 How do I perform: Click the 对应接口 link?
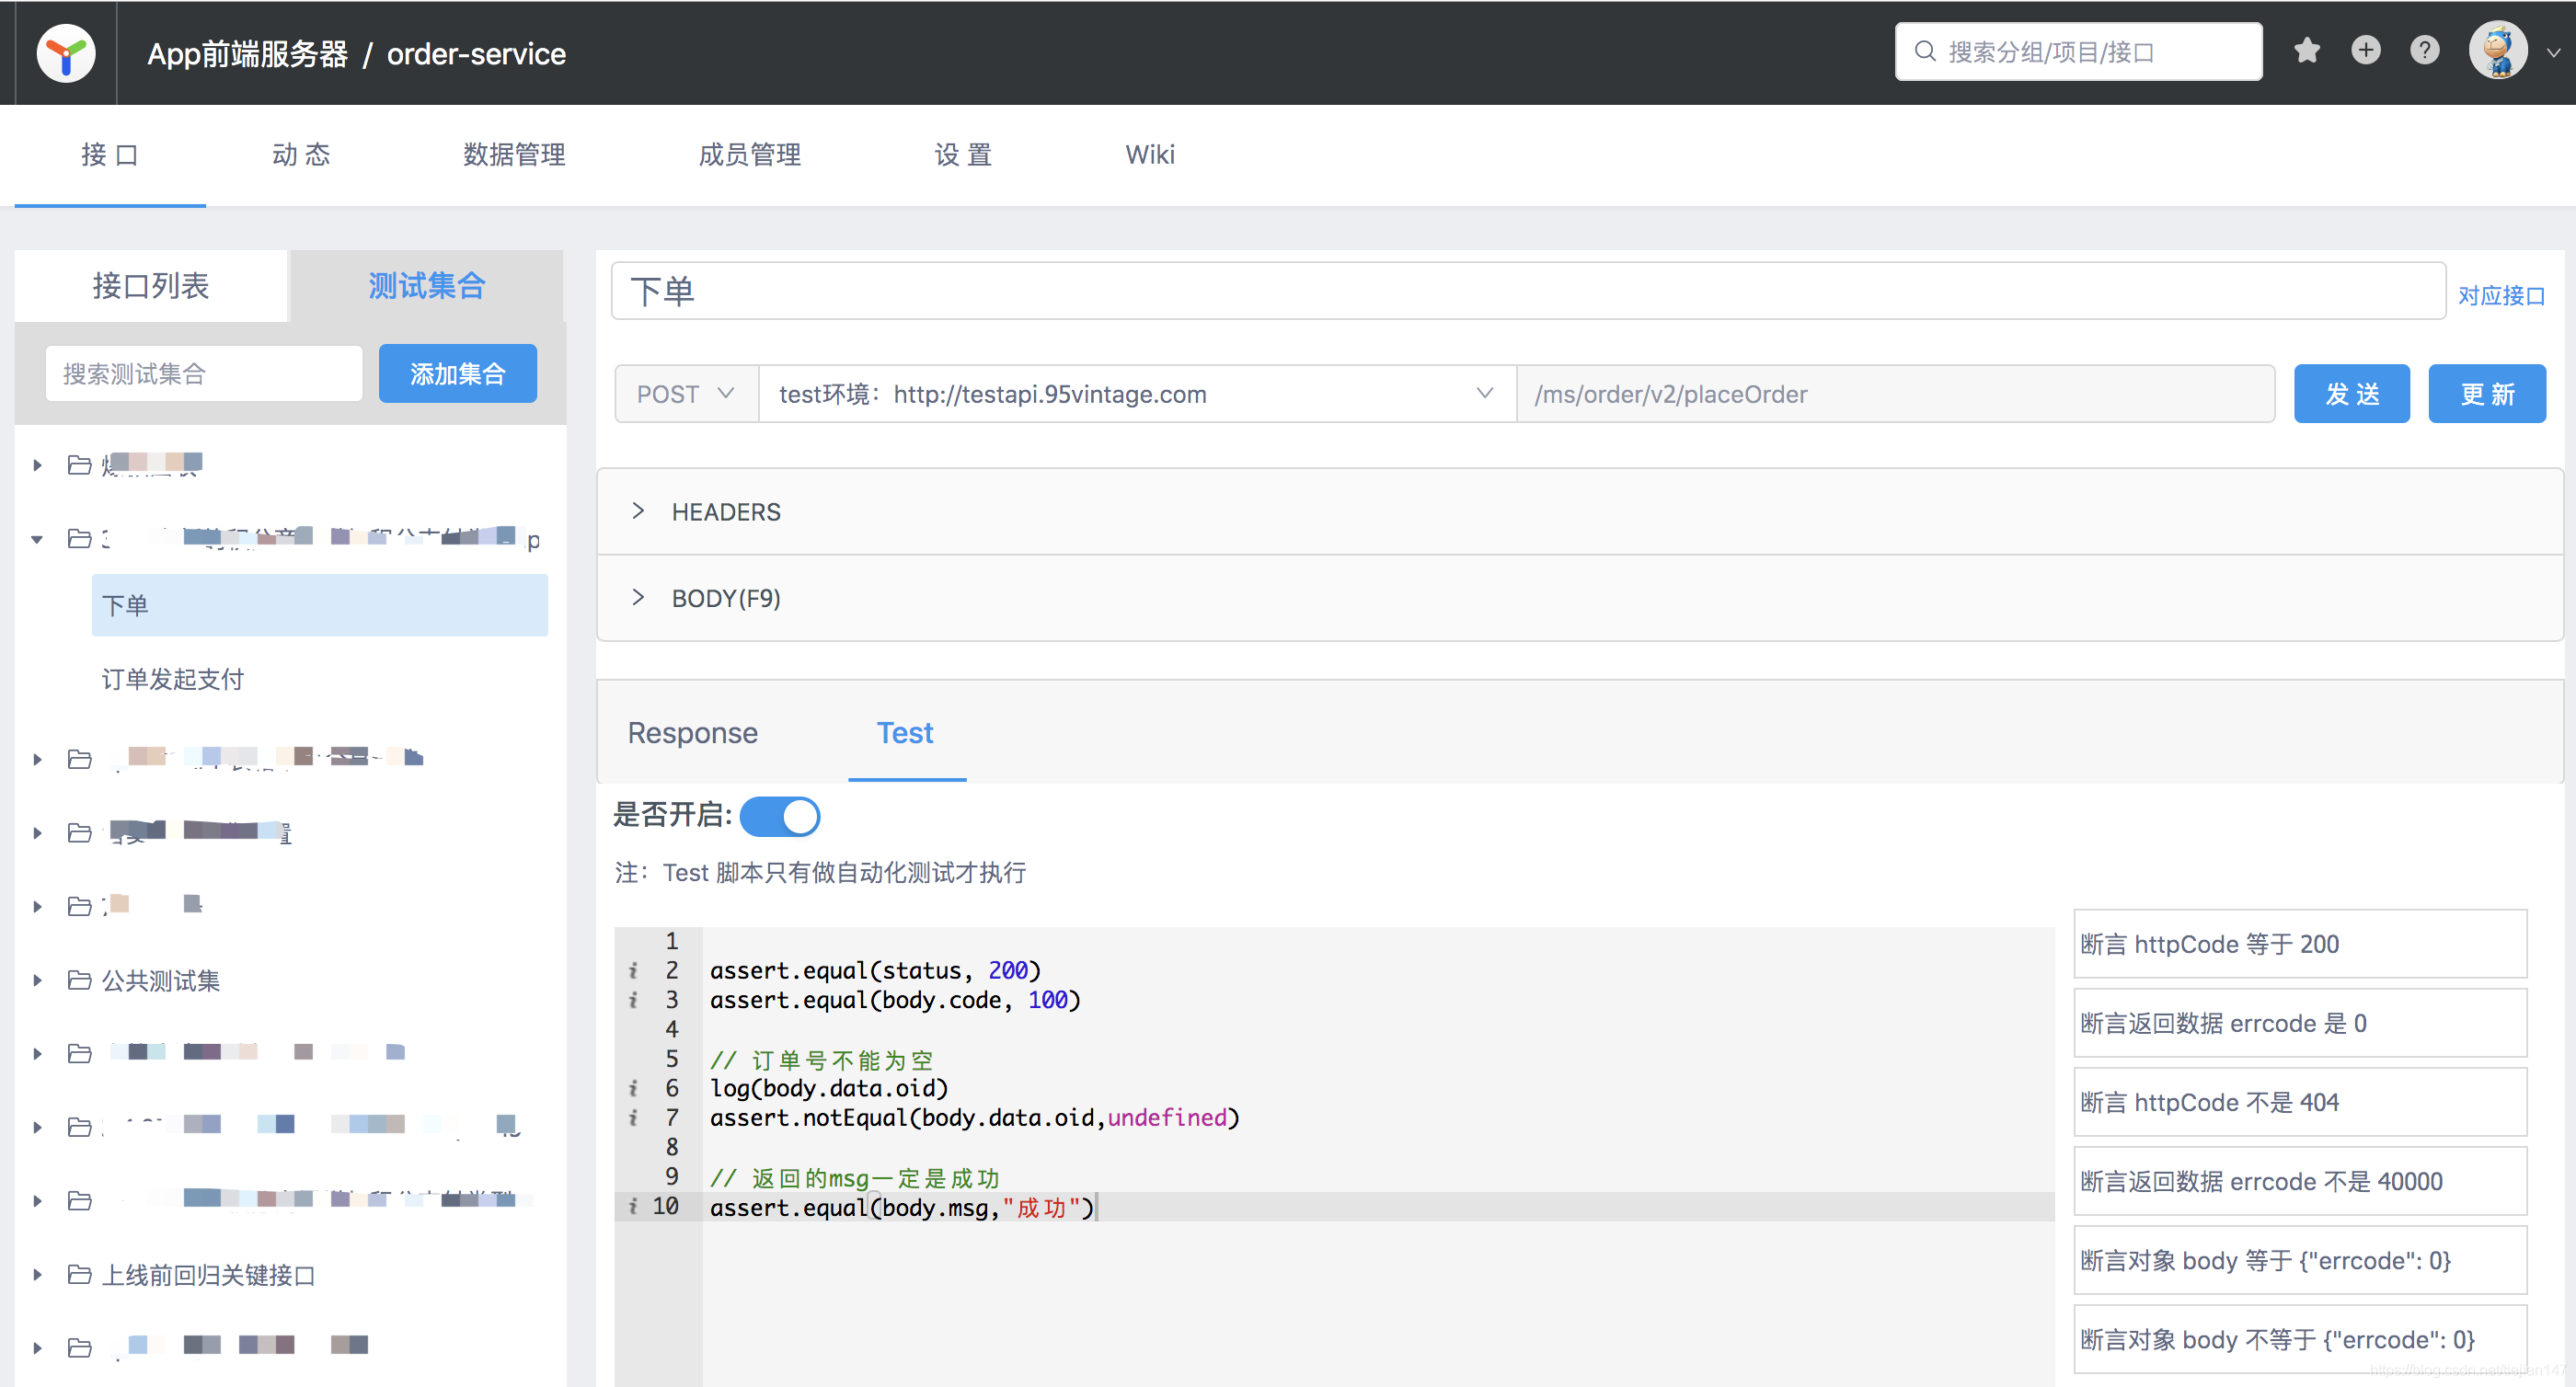click(2501, 296)
